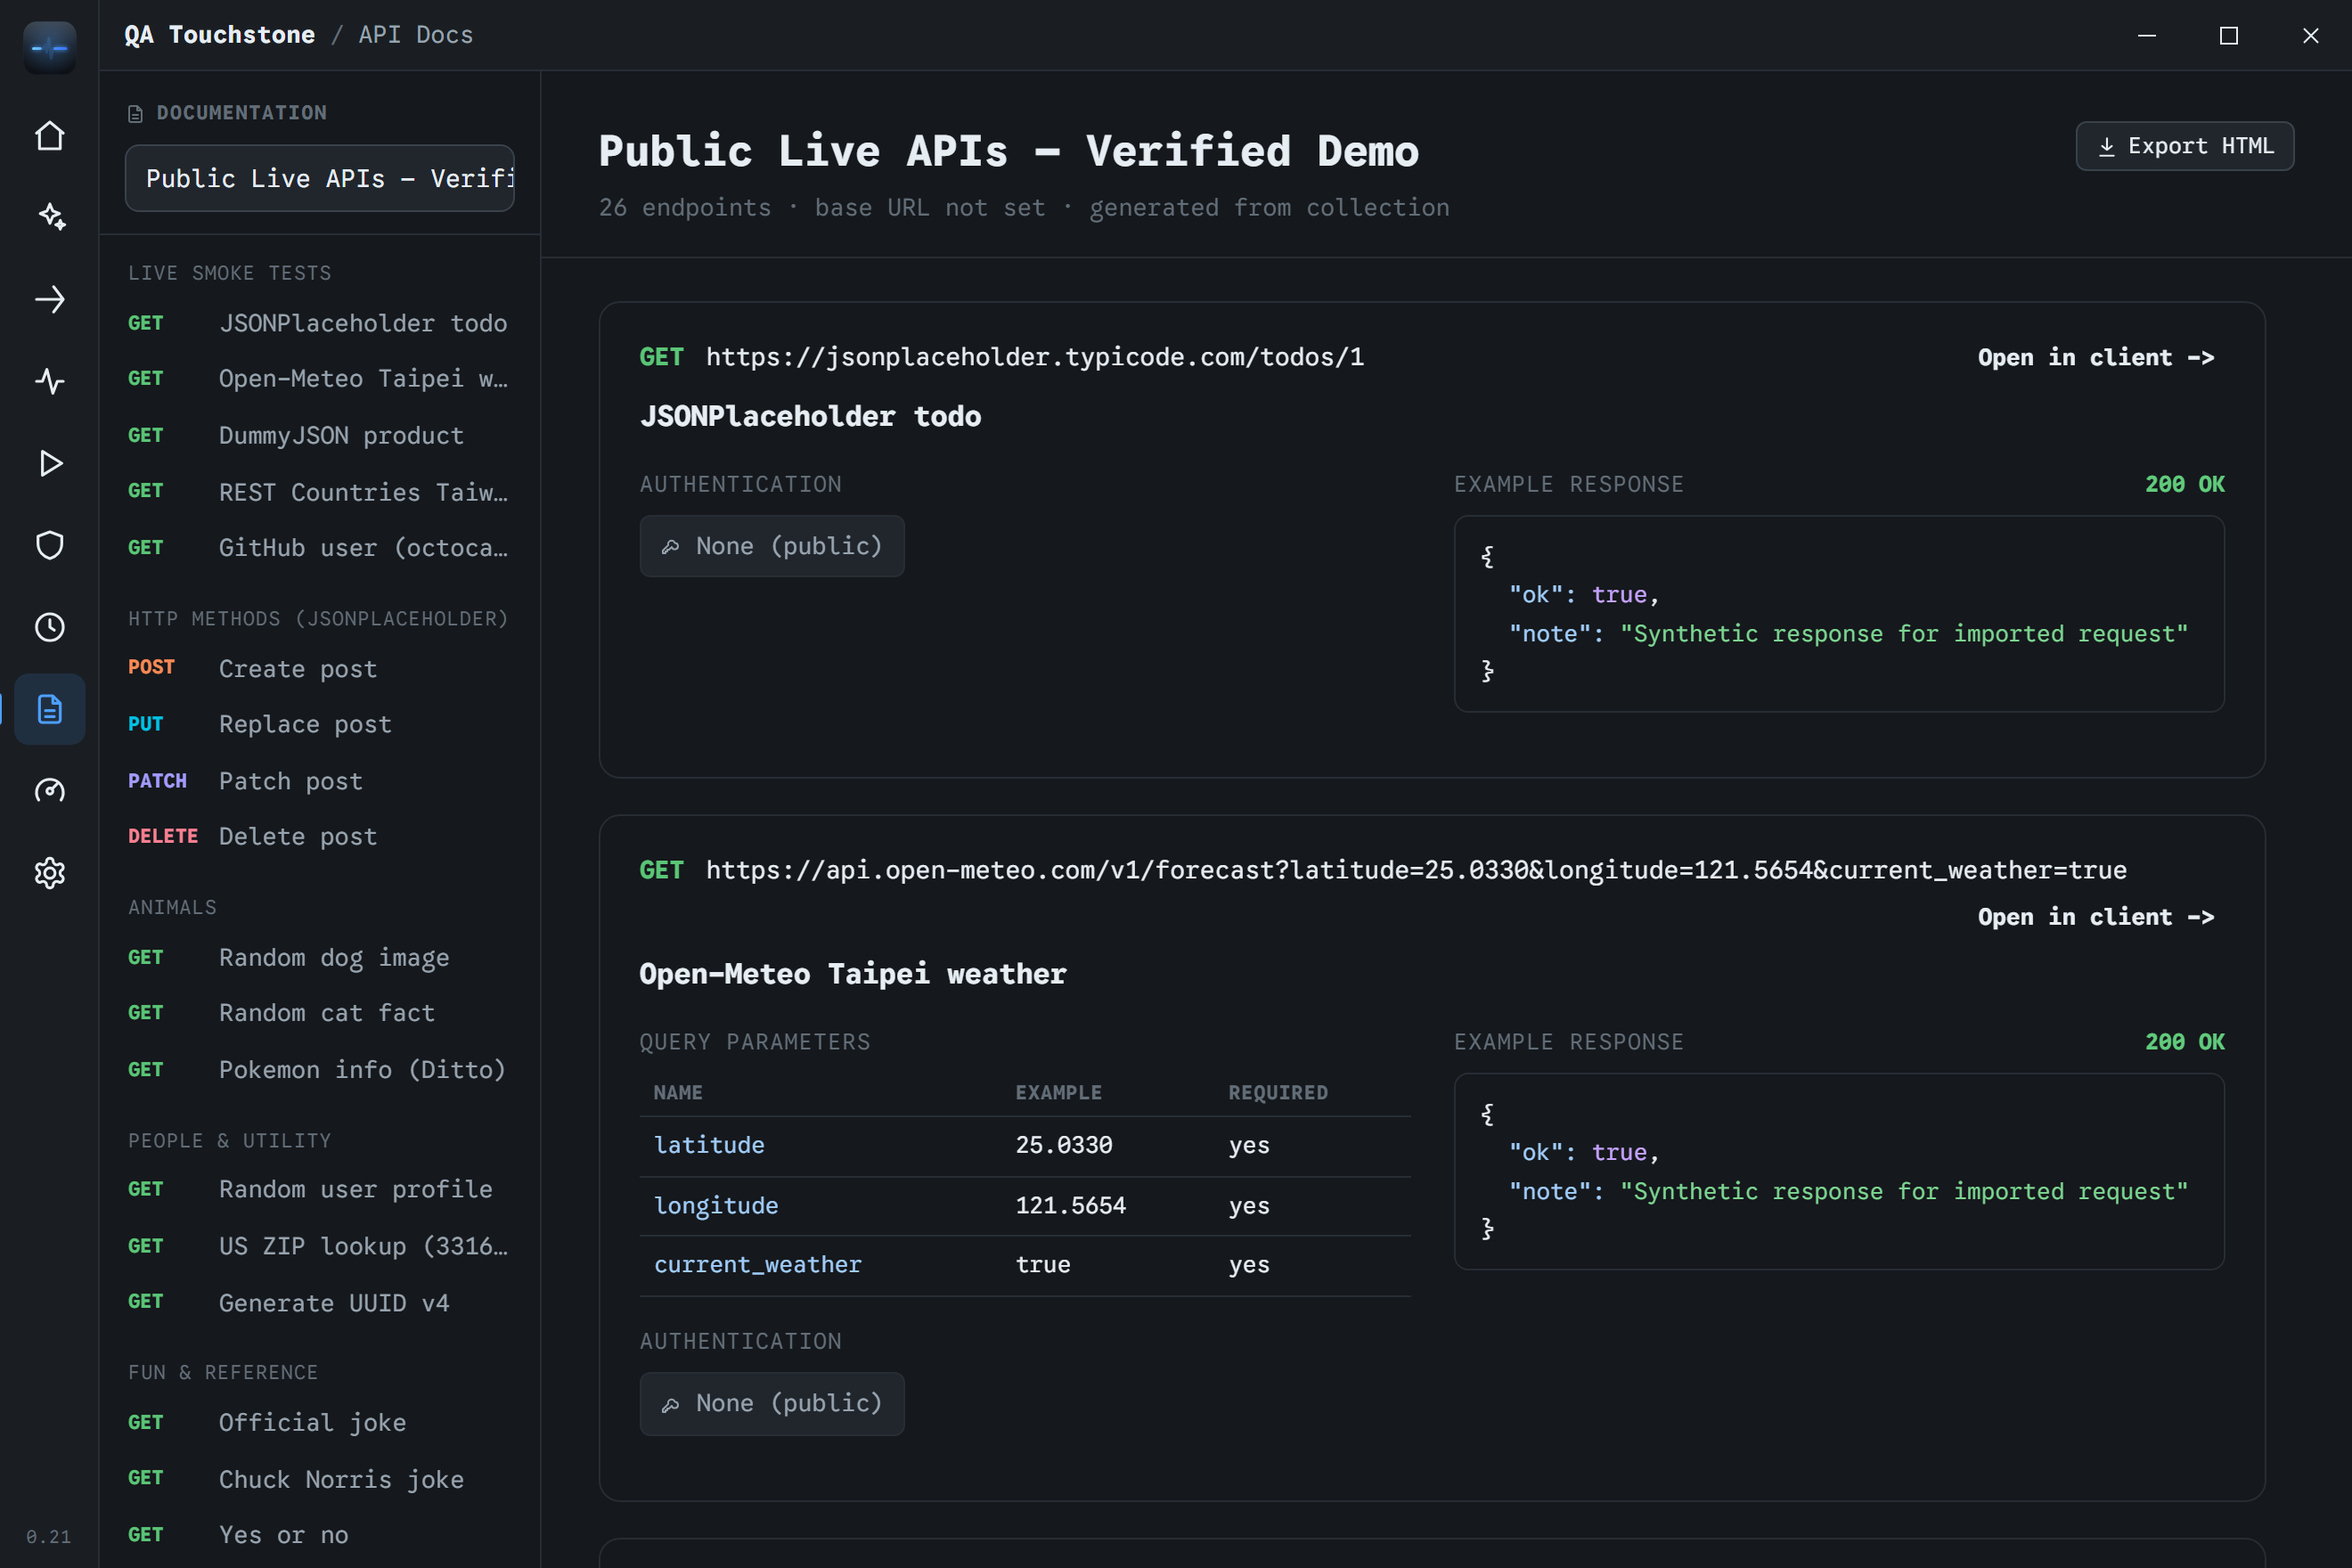Viewport: 2352px width, 1568px height.
Task: Click the 200 OK status for JSONPlaceholder
Action: 2184,484
